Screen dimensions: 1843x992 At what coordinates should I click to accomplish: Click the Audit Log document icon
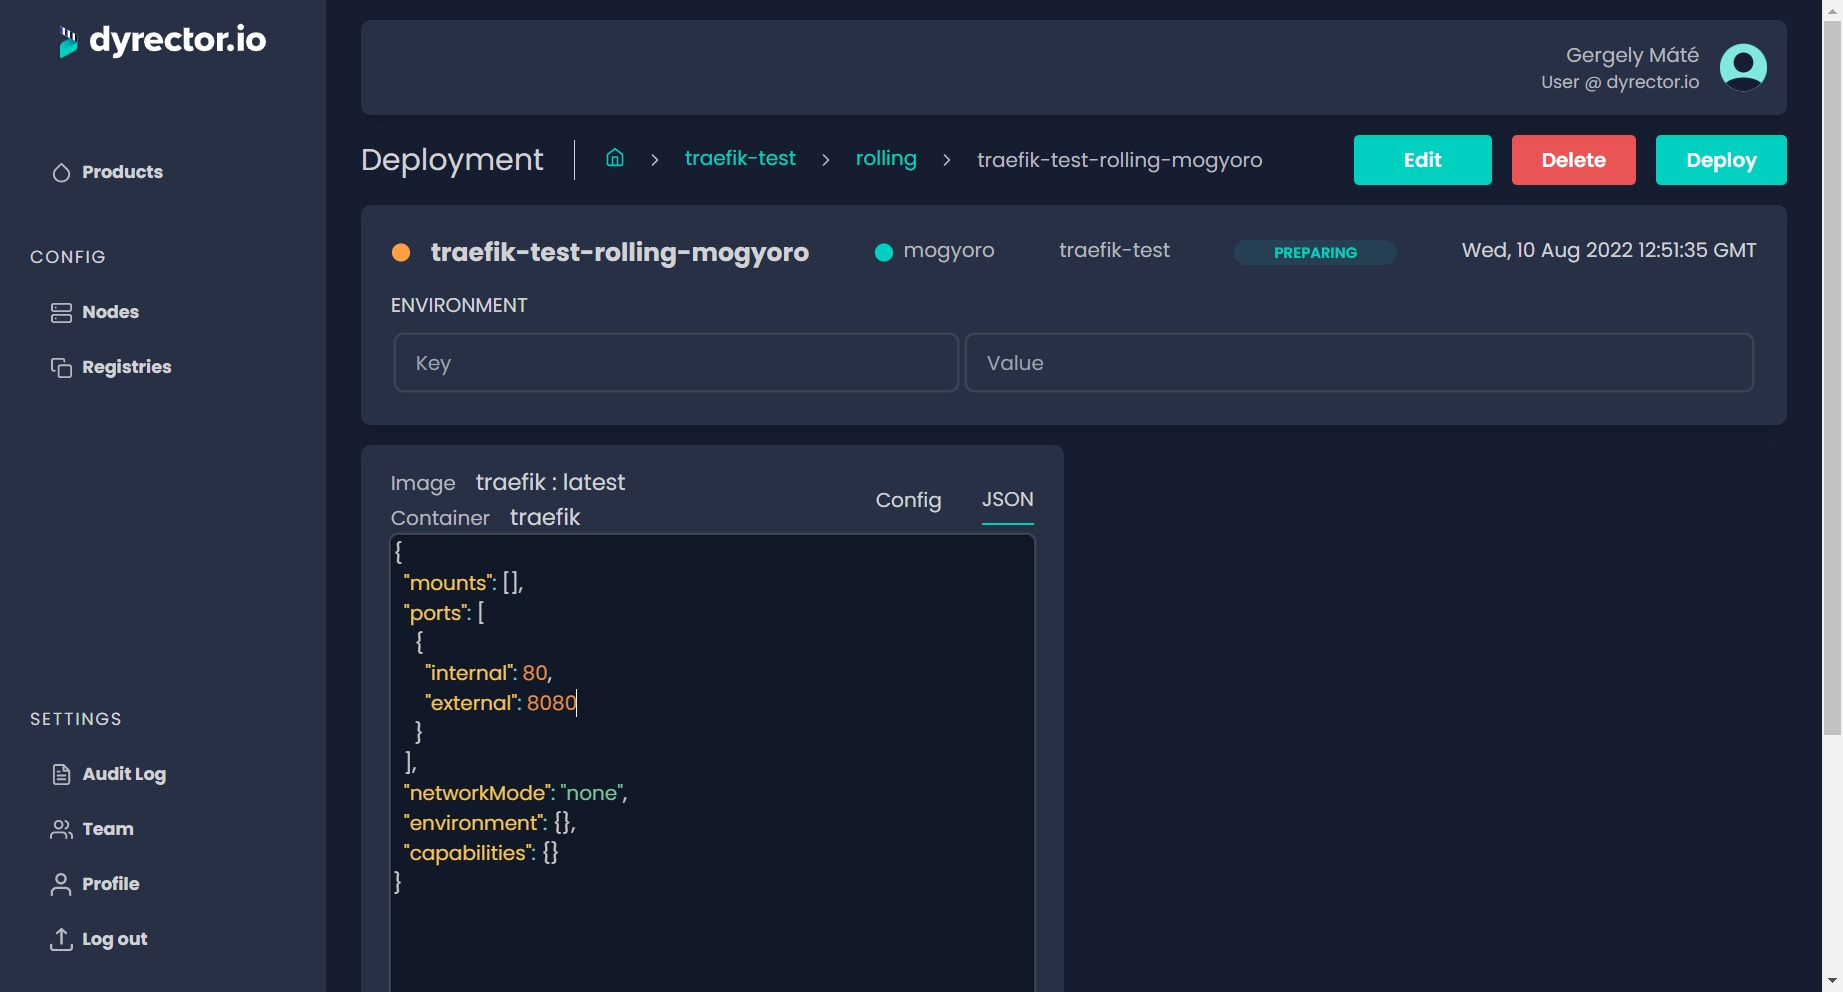61,774
